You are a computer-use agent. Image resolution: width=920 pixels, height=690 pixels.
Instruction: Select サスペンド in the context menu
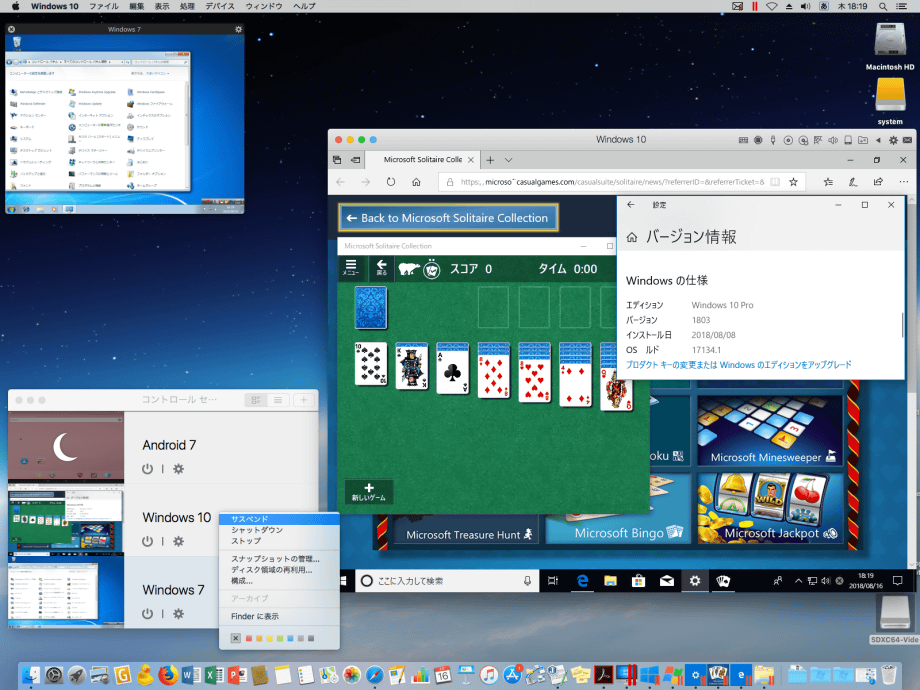pos(279,519)
